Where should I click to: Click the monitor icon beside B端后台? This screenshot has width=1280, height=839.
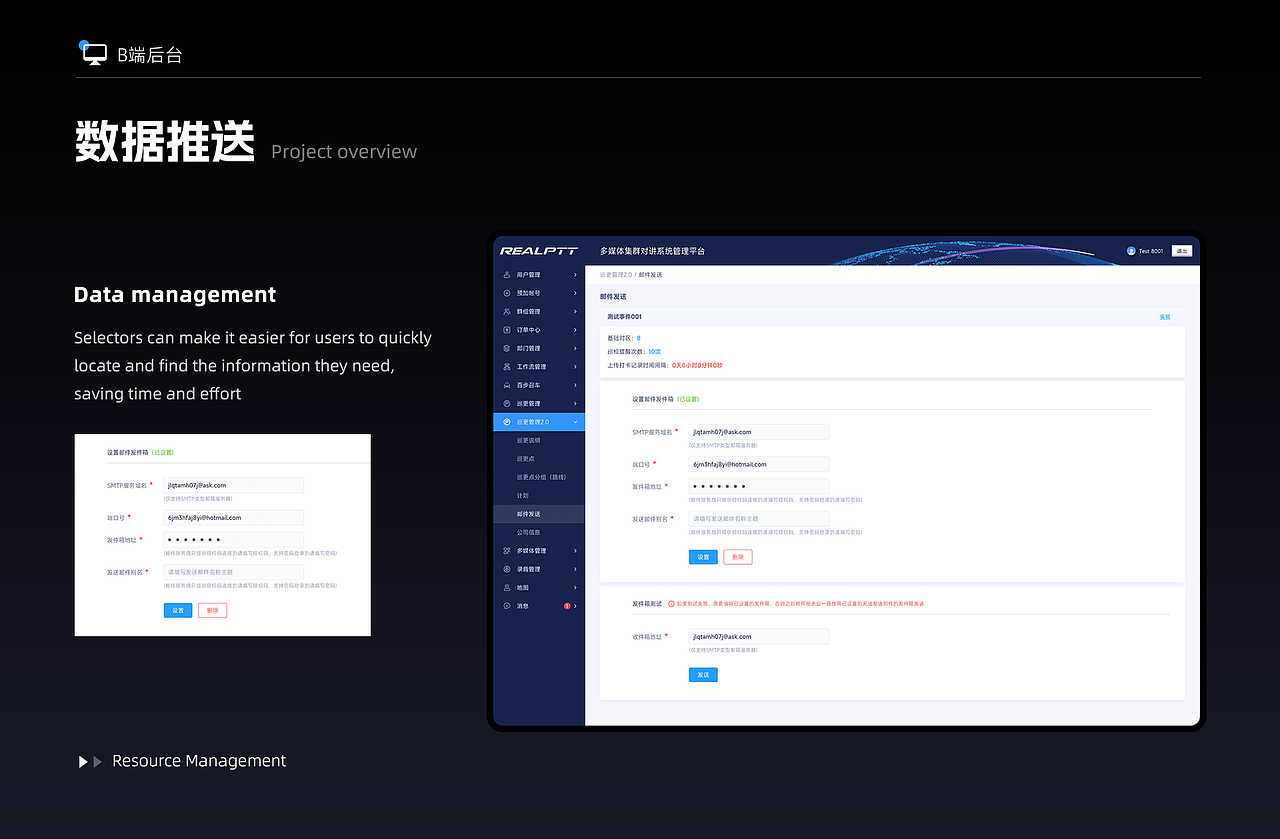click(x=94, y=54)
